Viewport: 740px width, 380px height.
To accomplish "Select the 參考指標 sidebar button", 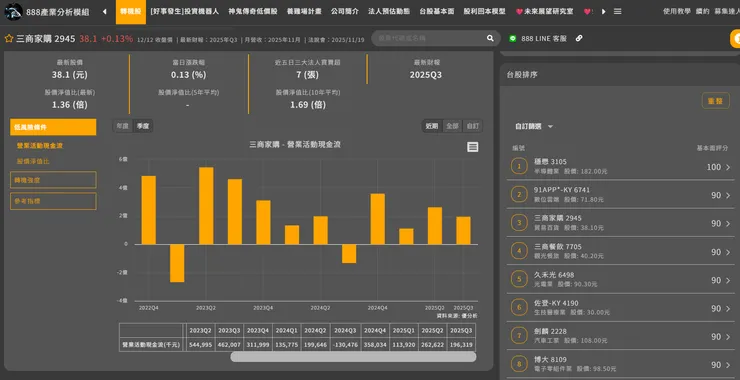I will tap(53, 201).
